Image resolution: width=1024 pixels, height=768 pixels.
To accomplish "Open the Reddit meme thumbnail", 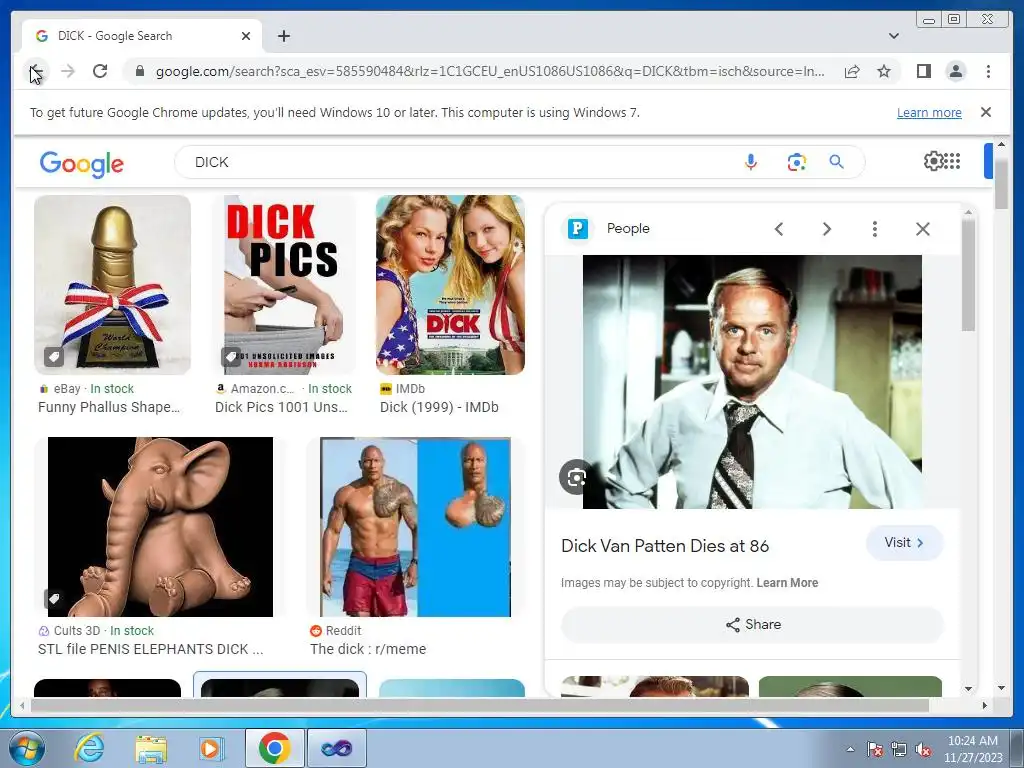I will [415, 527].
